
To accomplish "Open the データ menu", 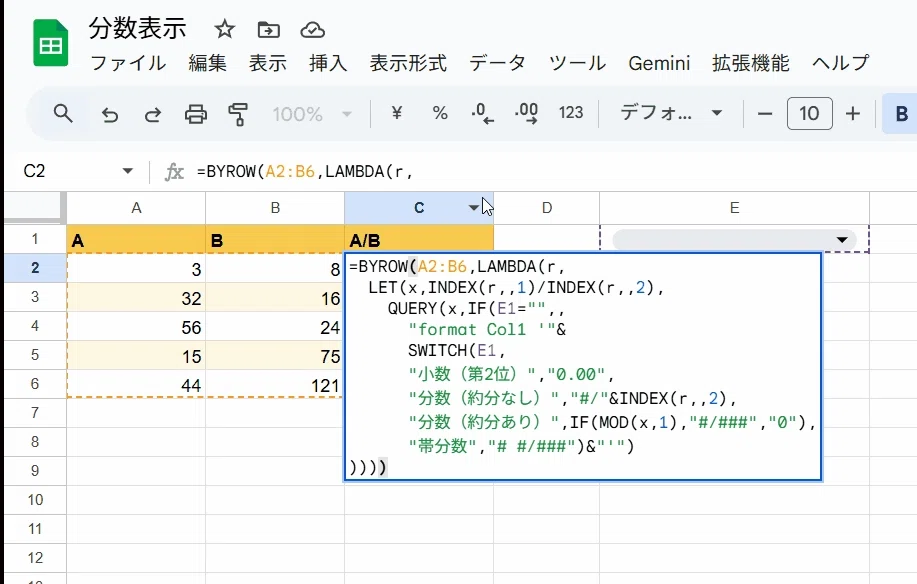I will click(497, 63).
